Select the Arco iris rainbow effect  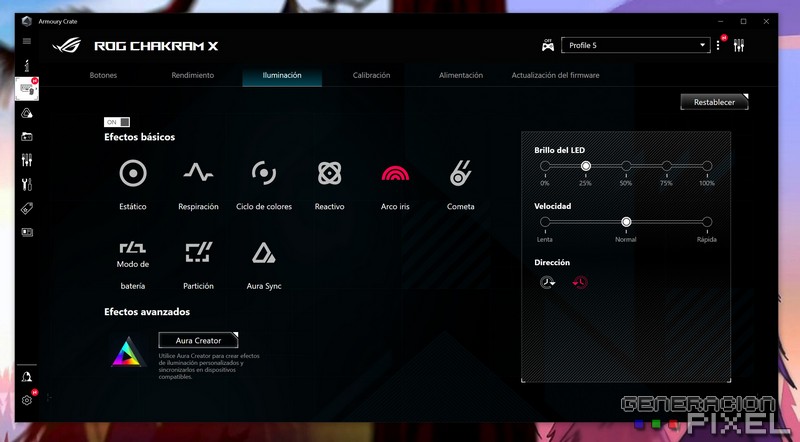tap(395, 174)
